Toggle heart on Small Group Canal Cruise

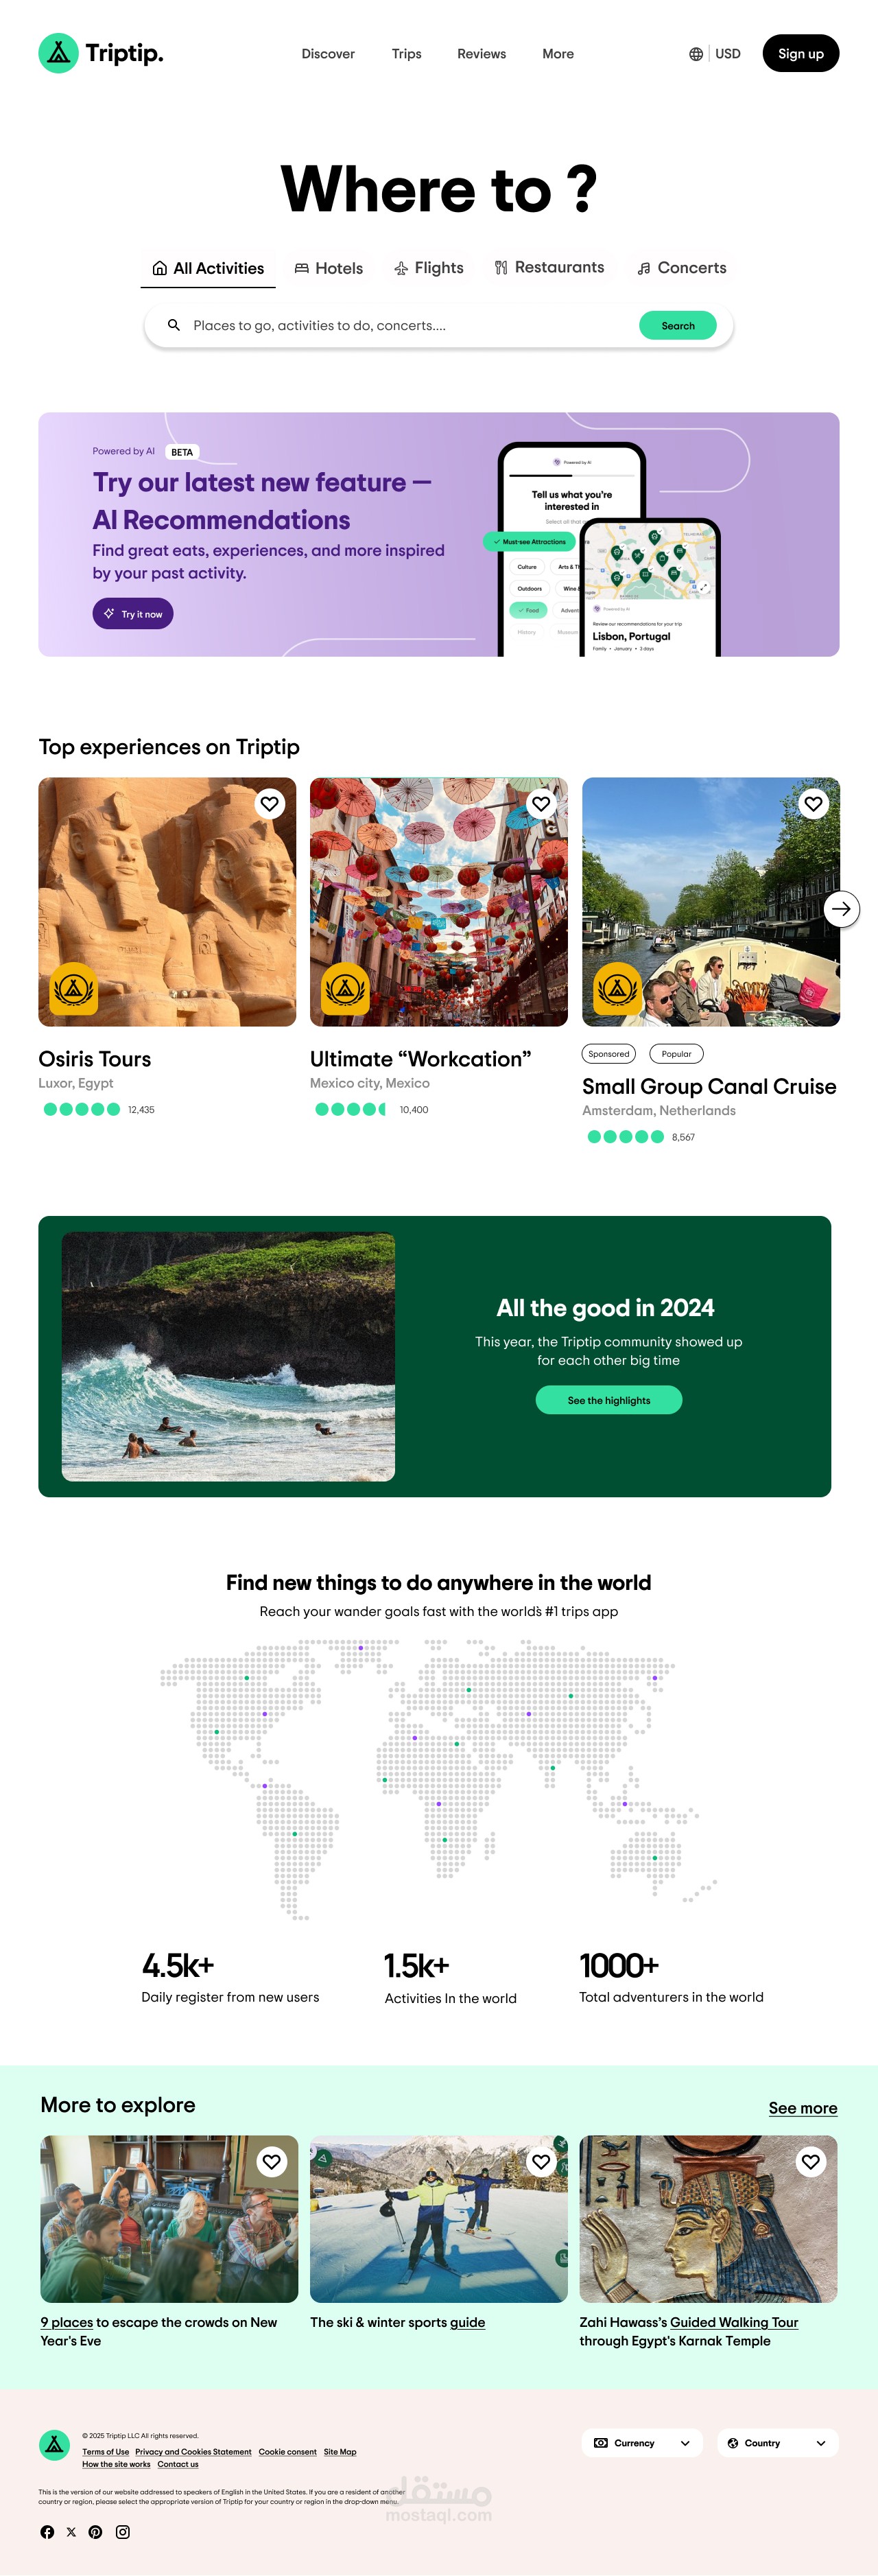(x=813, y=804)
